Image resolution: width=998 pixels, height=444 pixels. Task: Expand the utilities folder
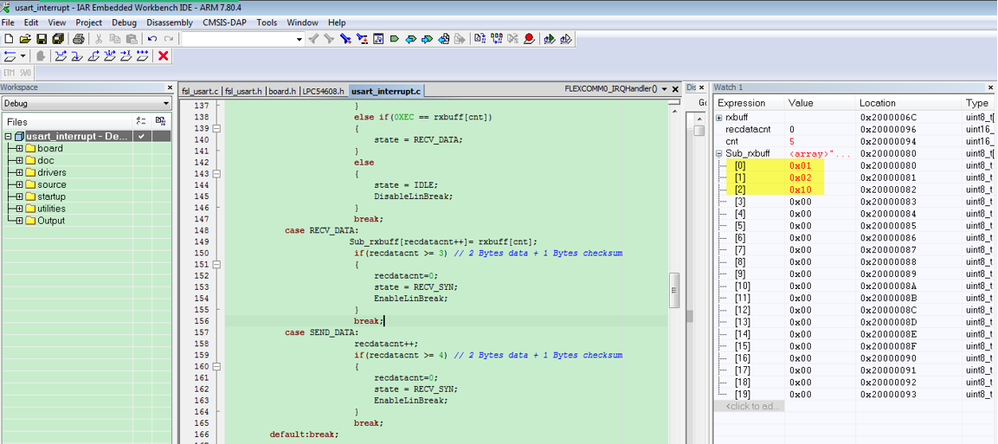(x=20, y=209)
